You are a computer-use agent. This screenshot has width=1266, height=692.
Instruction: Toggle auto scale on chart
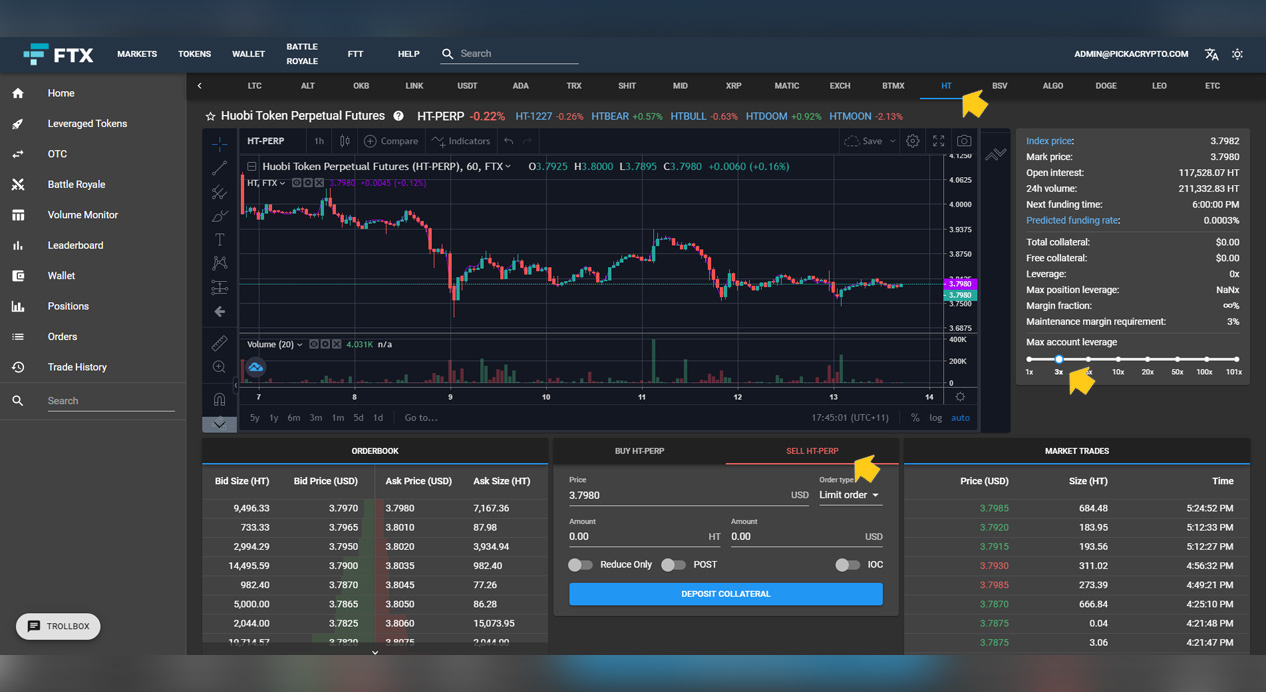click(x=960, y=418)
